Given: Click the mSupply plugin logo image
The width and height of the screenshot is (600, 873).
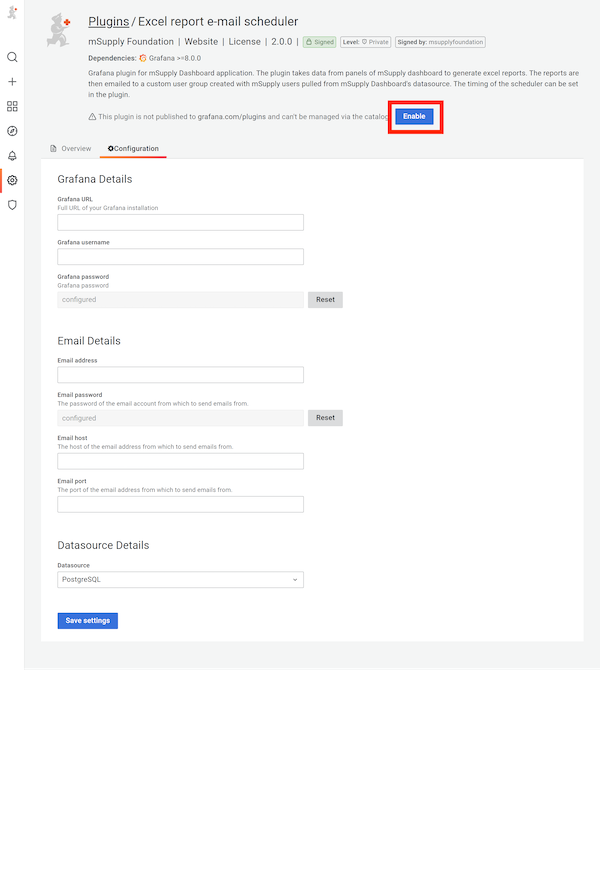Looking at the screenshot, I should (60, 31).
